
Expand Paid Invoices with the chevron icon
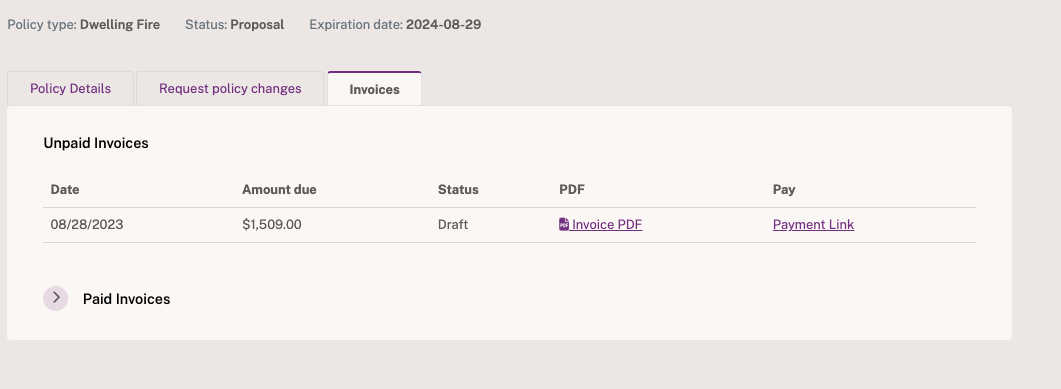[x=55, y=298]
